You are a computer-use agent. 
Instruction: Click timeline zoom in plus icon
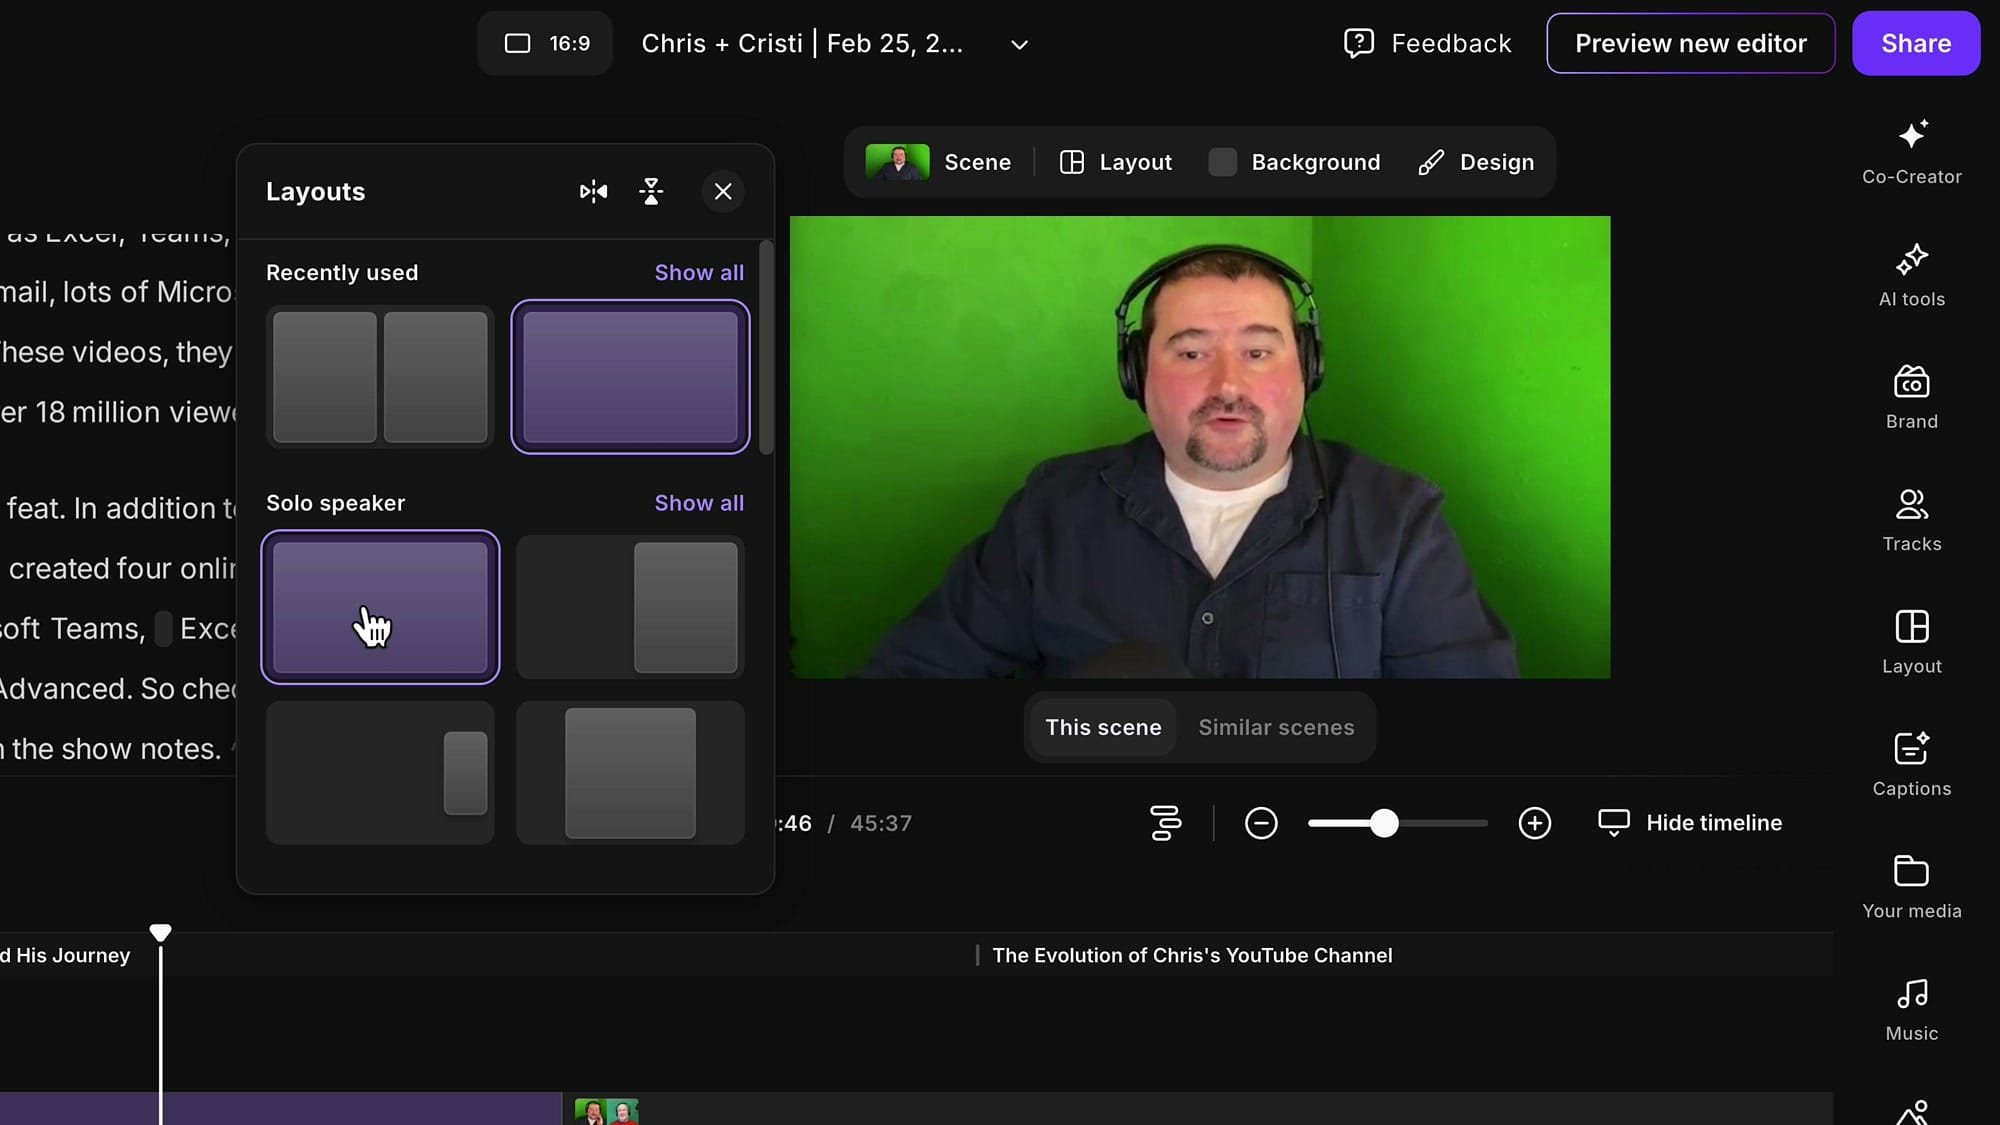tap(1534, 823)
